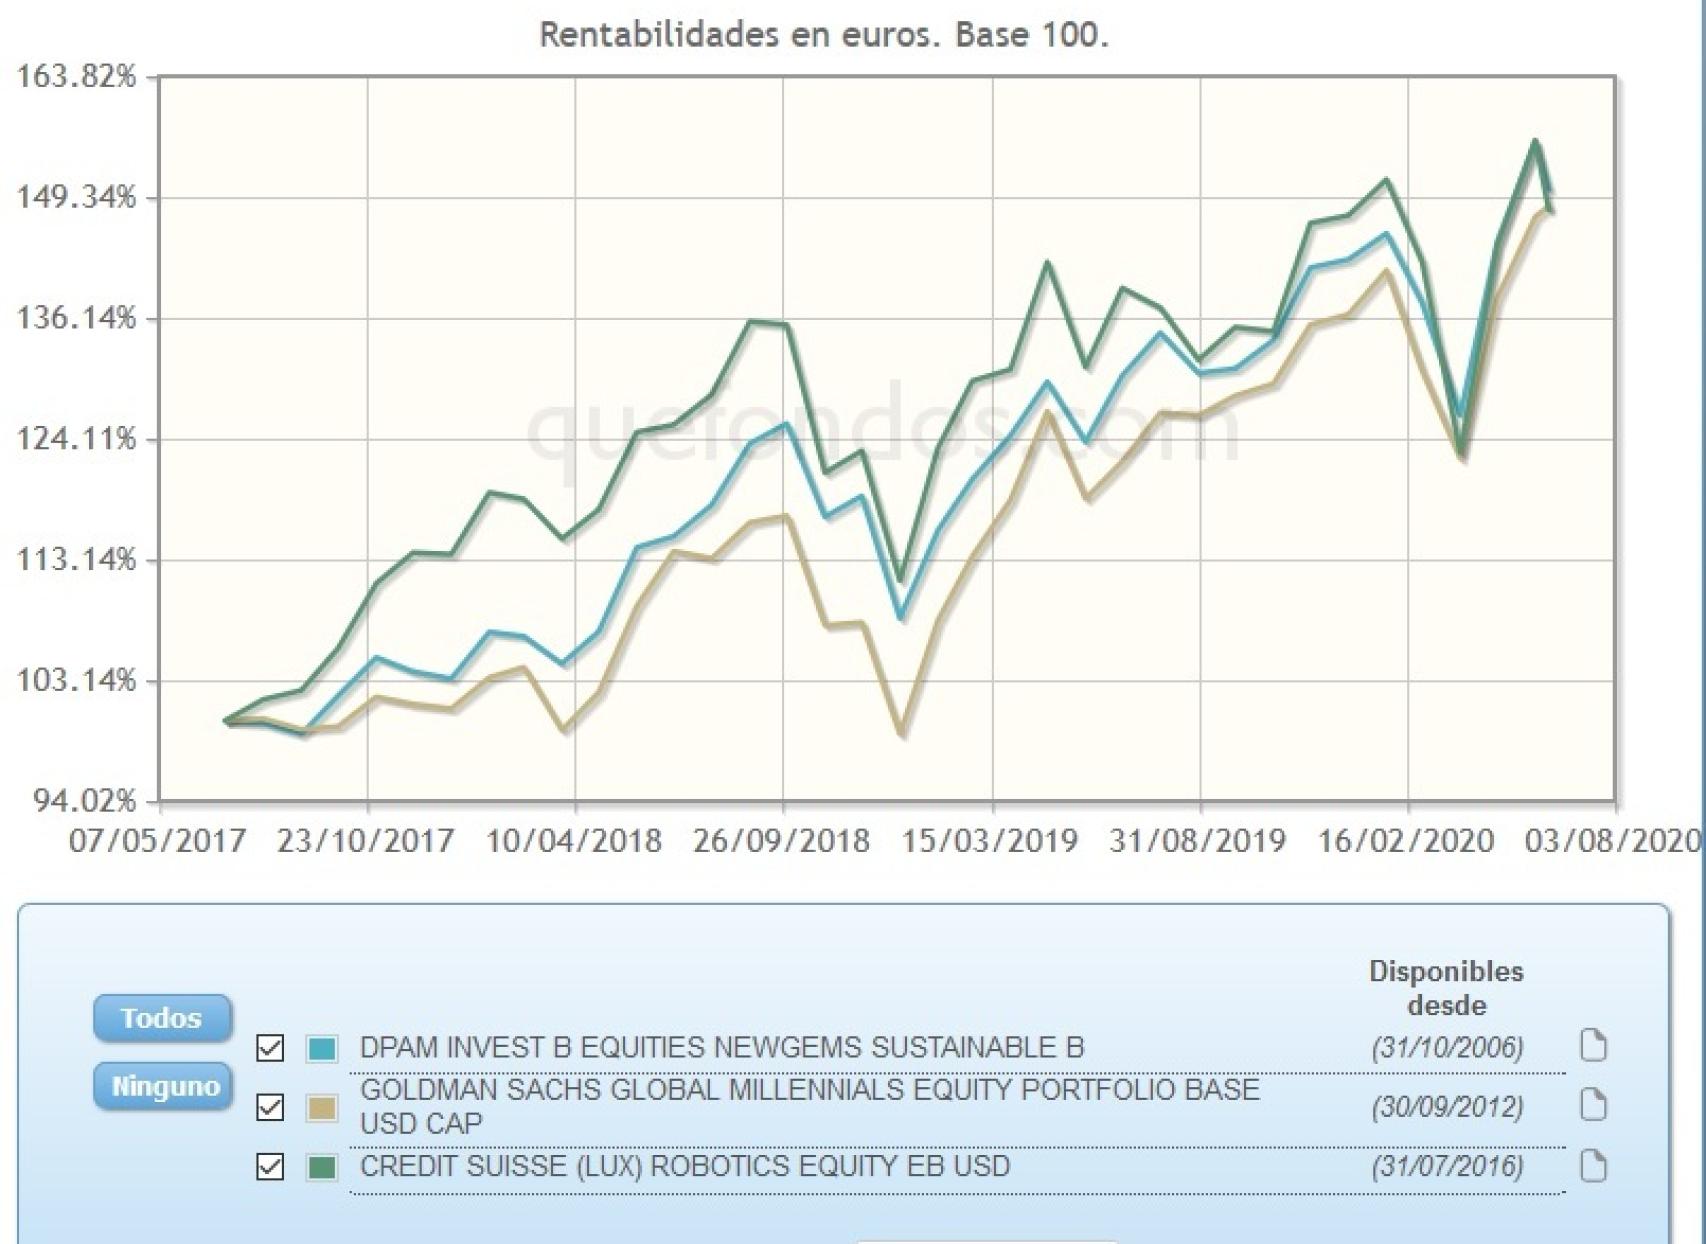Open document icon for DPAM INVEST fund
The width and height of the screenshot is (1706, 1244).
1593,1045
